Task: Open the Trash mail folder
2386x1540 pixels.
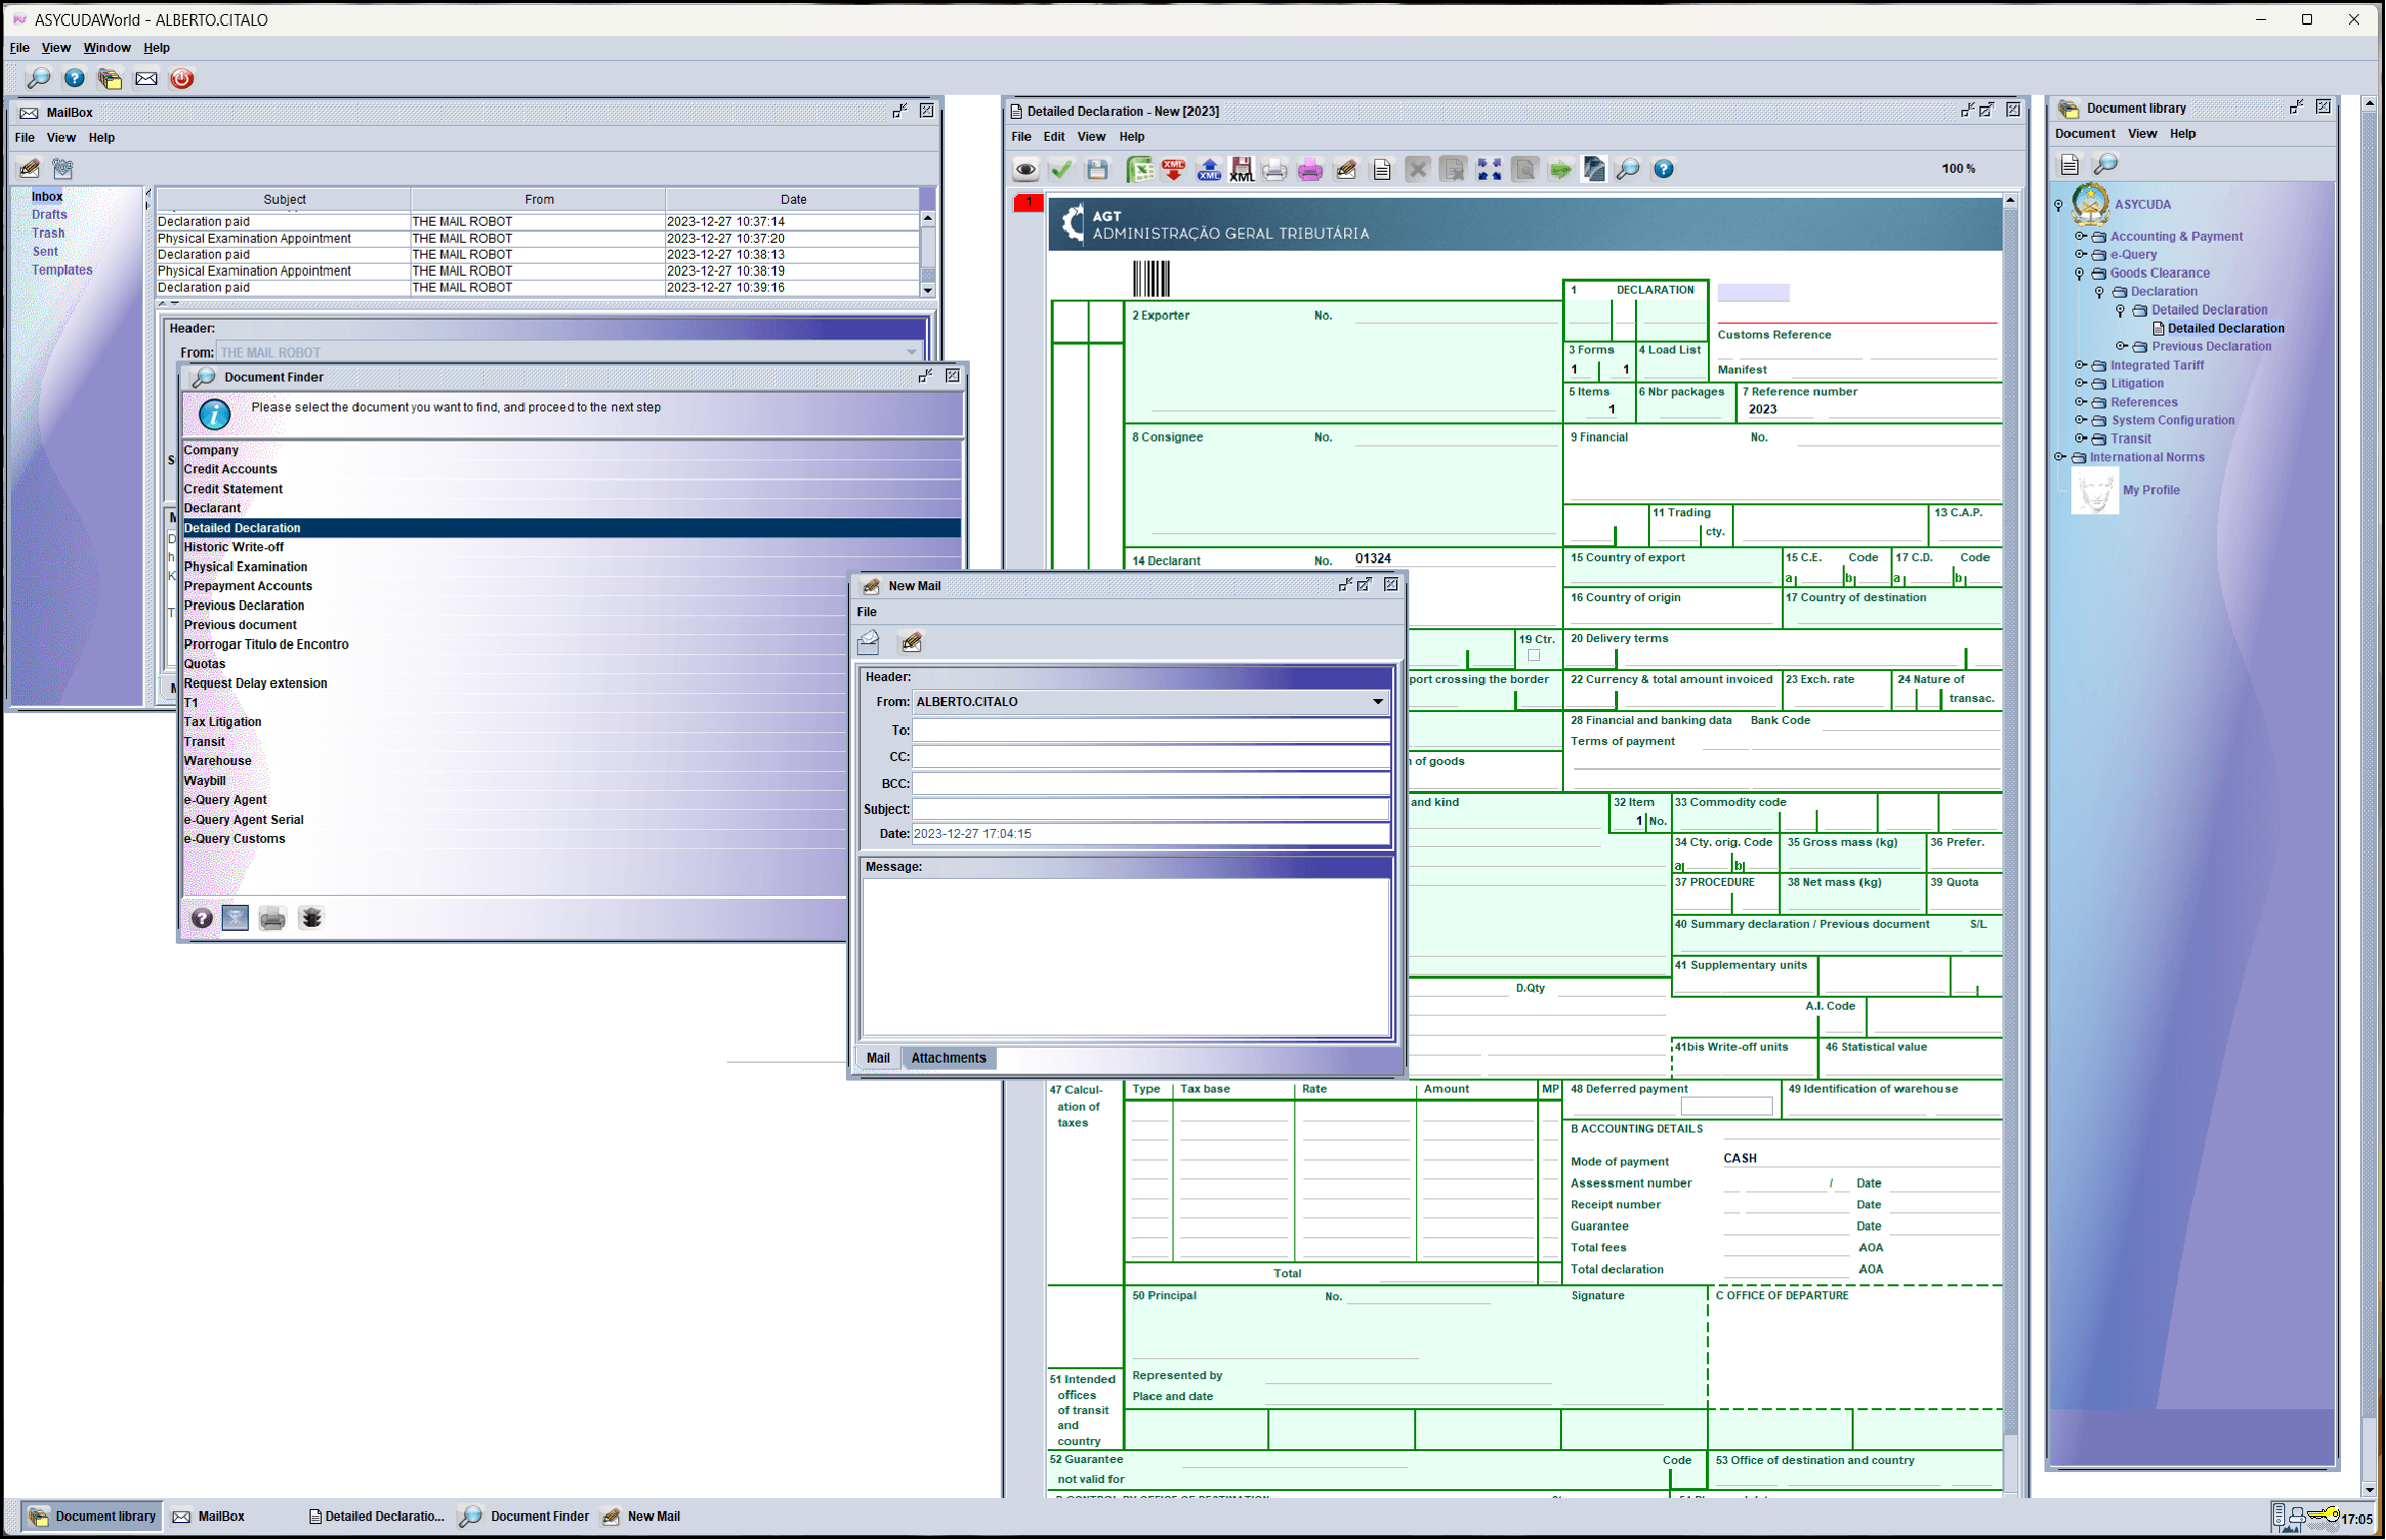Action: pos(48,233)
